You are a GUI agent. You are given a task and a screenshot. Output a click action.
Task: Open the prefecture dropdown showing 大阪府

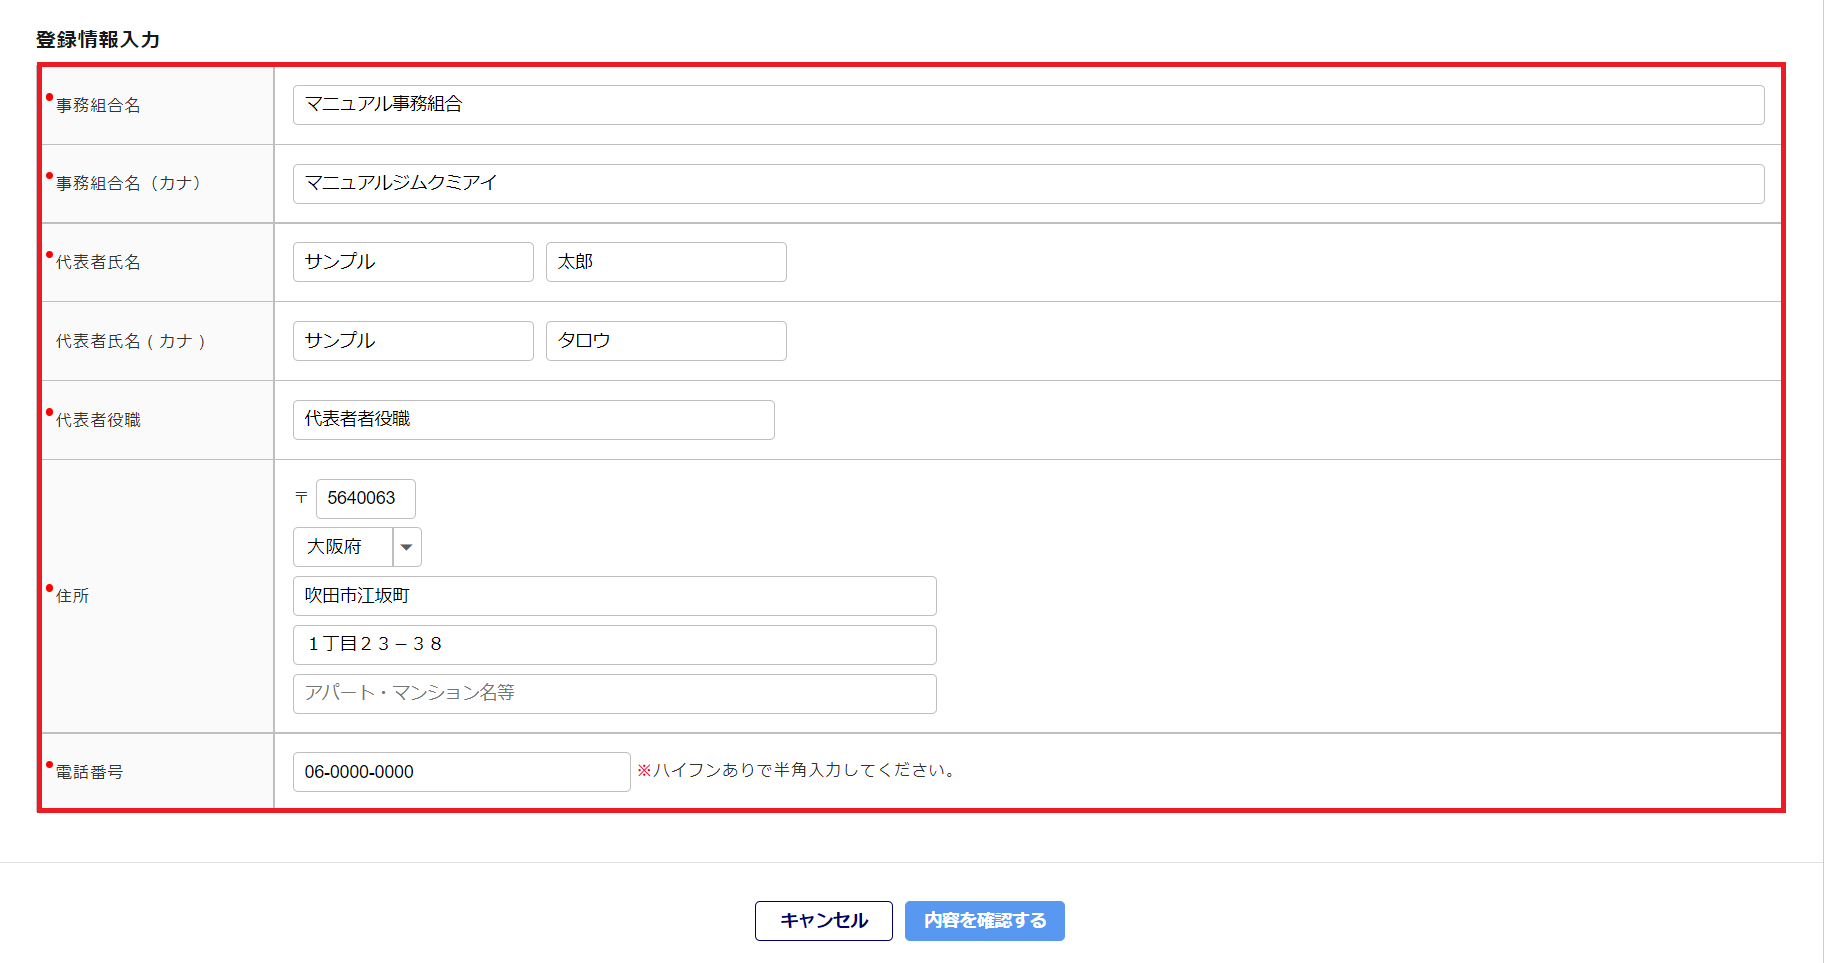343,547
